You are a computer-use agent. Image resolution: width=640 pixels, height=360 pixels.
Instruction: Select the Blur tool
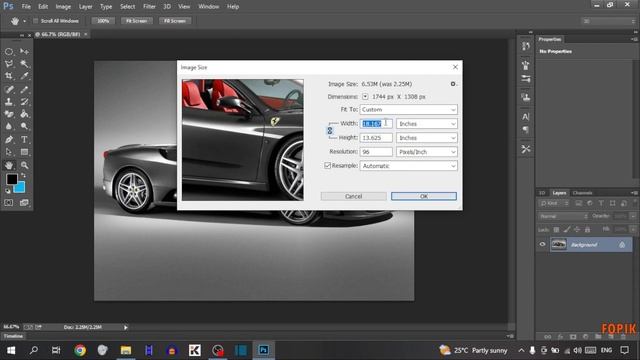[9, 126]
